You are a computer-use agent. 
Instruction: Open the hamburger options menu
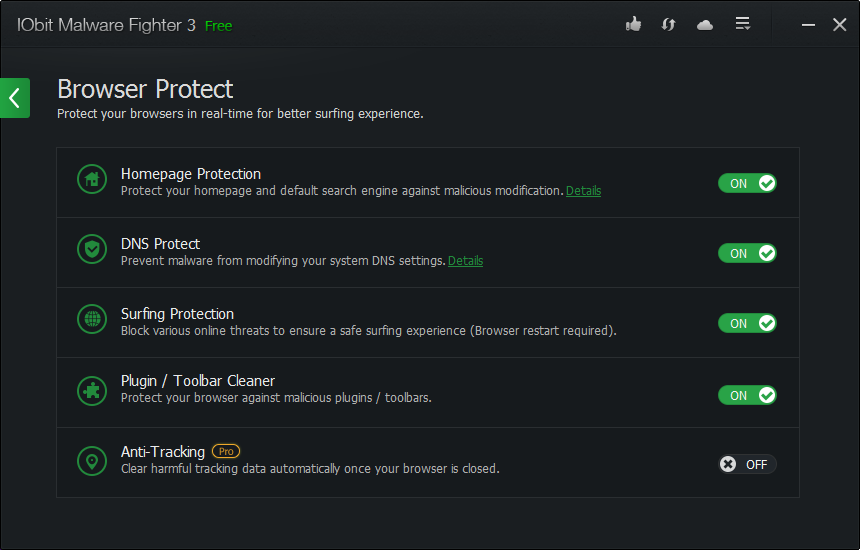(x=743, y=24)
